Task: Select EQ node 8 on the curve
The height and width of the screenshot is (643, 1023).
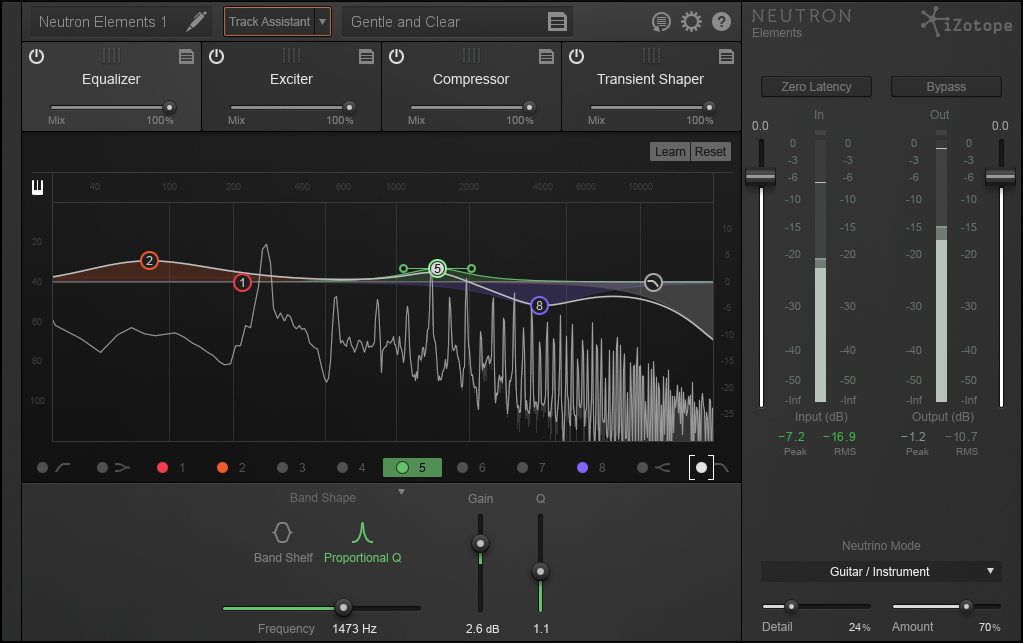Action: (539, 305)
